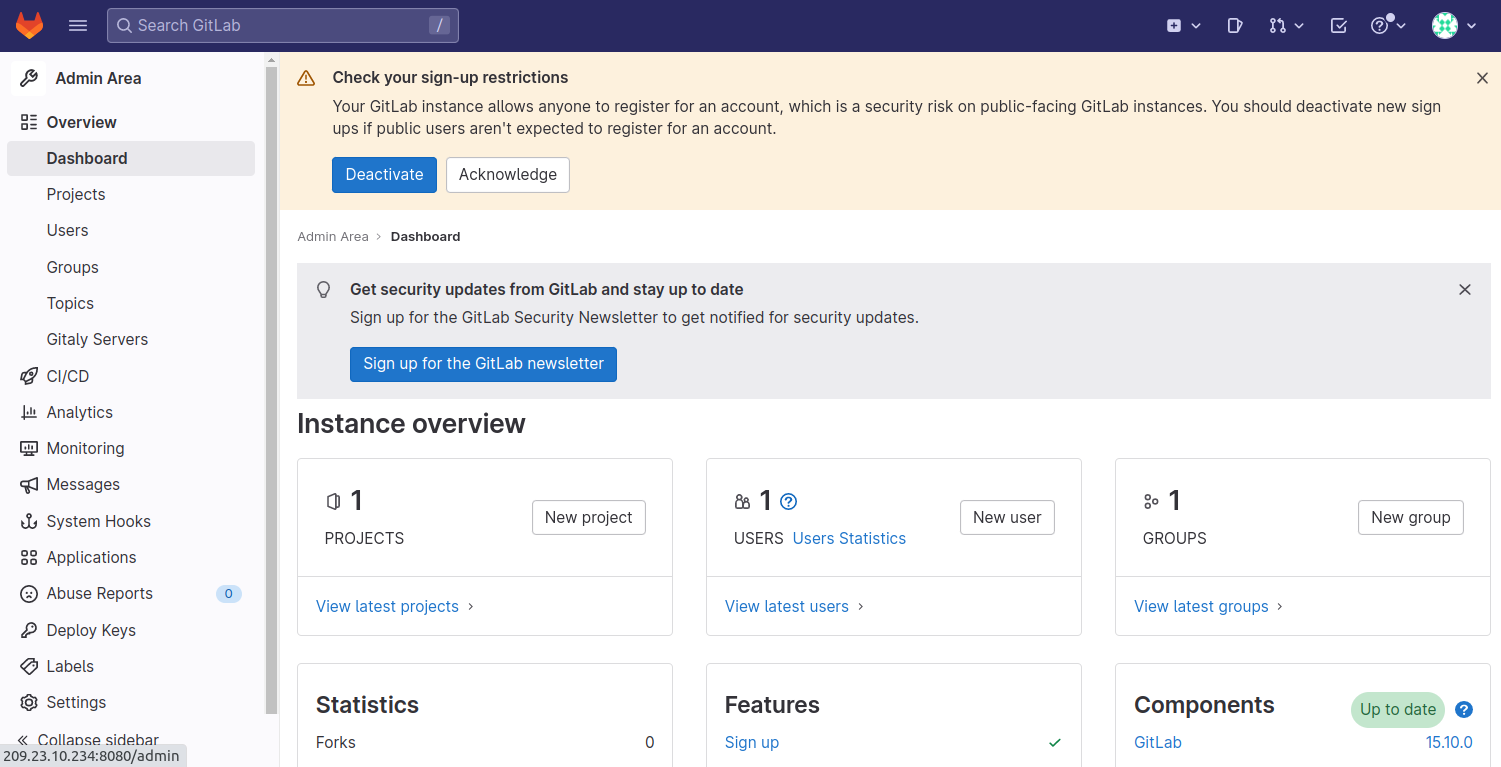
Task: Expand the create new dropdown
Action: click(x=1183, y=26)
